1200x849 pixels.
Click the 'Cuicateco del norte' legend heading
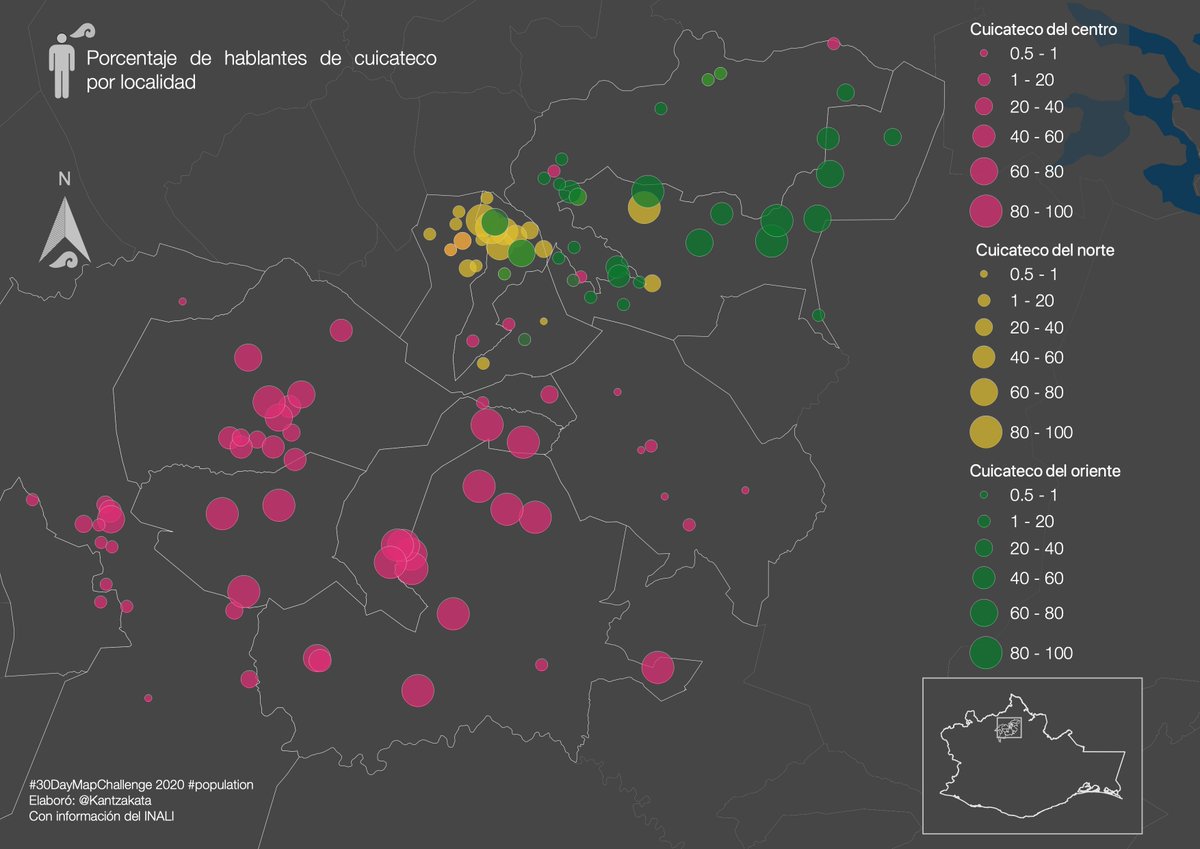coord(1044,250)
